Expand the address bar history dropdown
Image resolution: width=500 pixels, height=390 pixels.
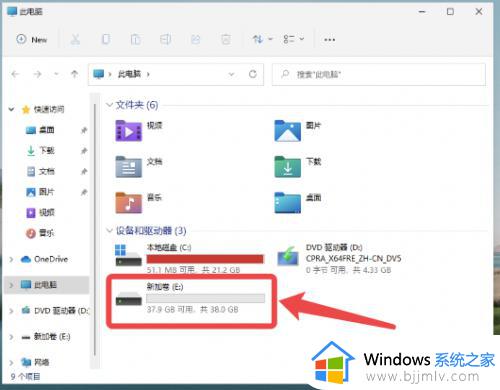tap(231, 74)
